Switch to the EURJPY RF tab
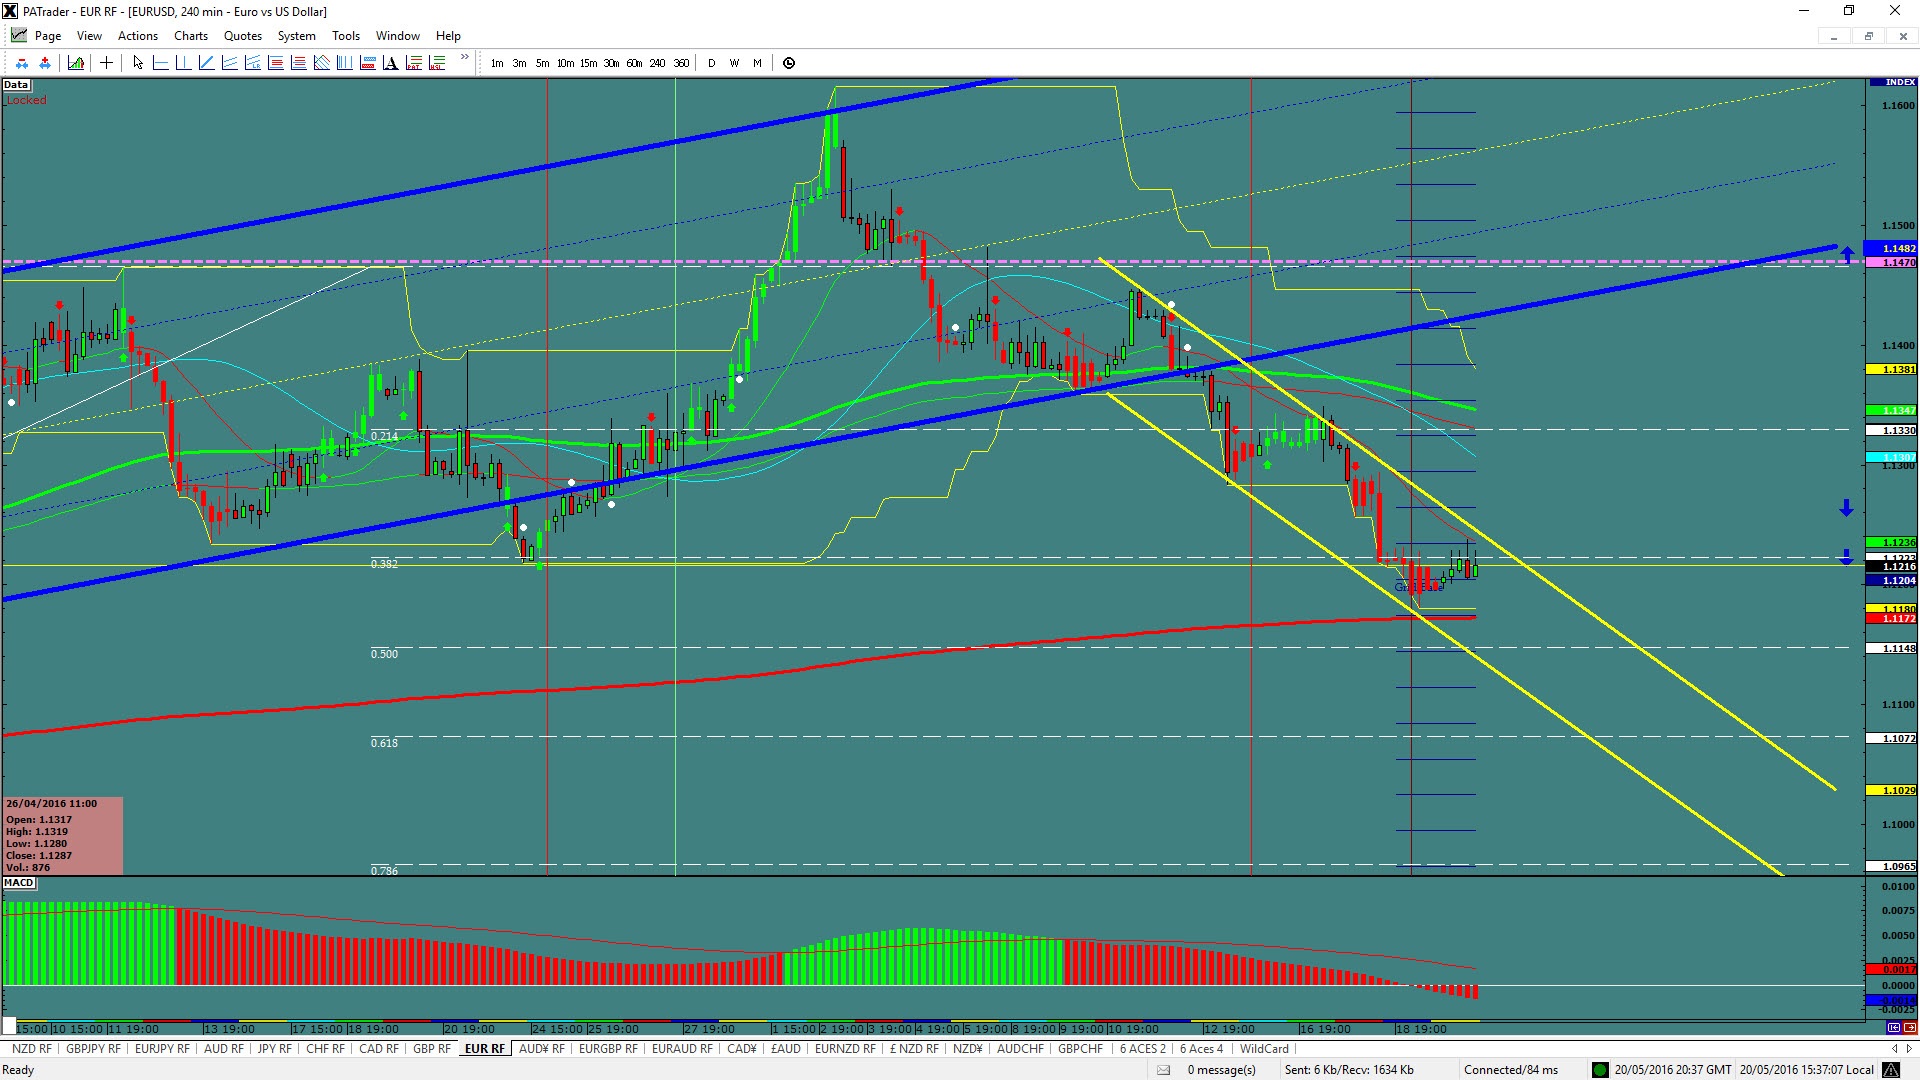The width and height of the screenshot is (1920, 1080). click(162, 1049)
